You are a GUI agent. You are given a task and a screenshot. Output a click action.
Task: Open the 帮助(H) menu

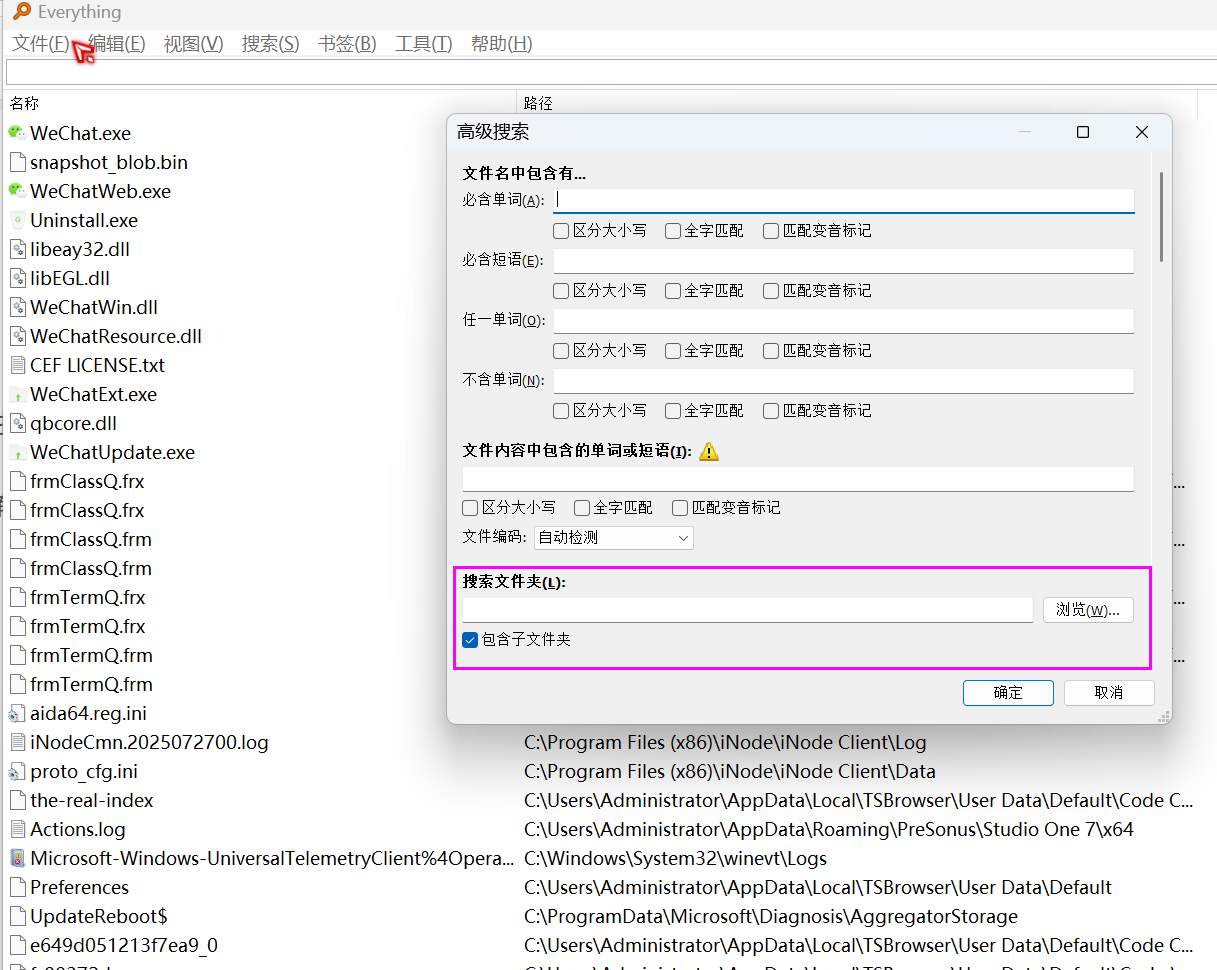pyautogui.click(x=501, y=44)
